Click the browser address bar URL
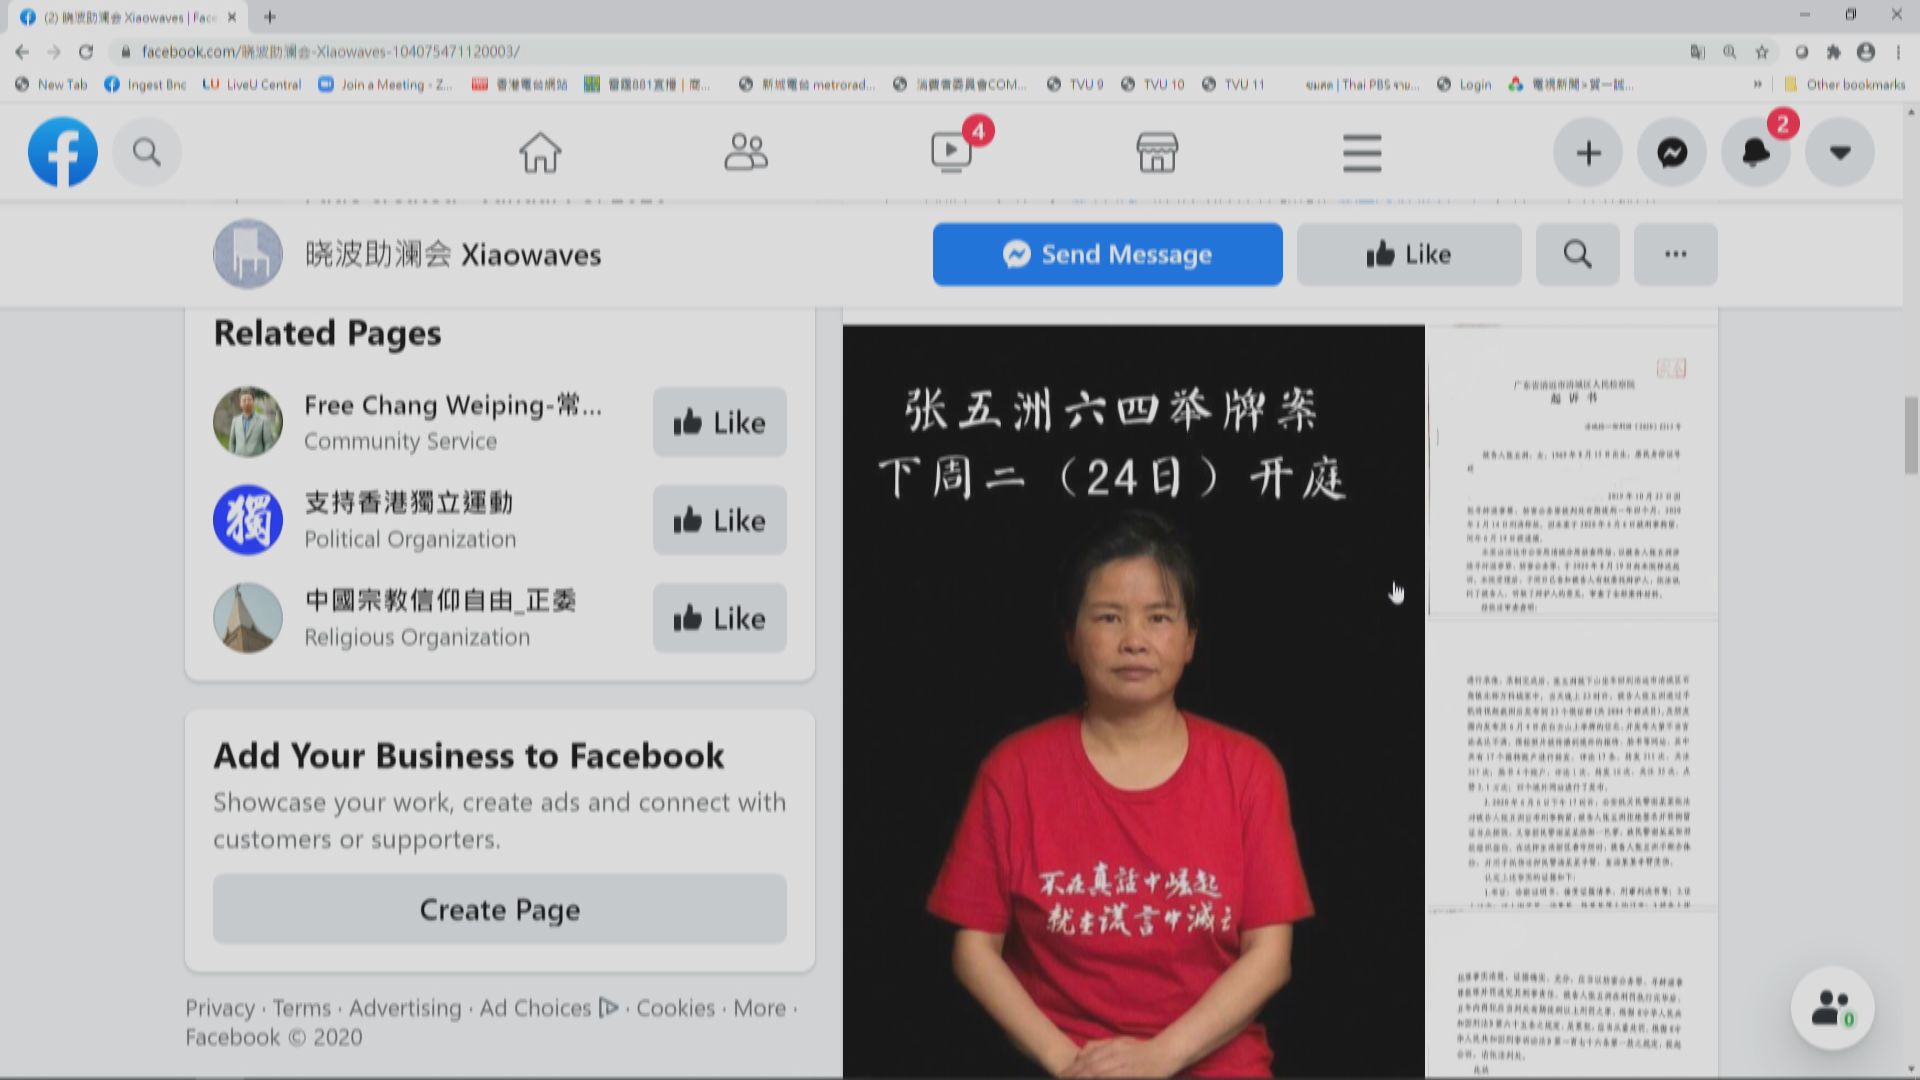The width and height of the screenshot is (1920, 1080). point(330,52)
